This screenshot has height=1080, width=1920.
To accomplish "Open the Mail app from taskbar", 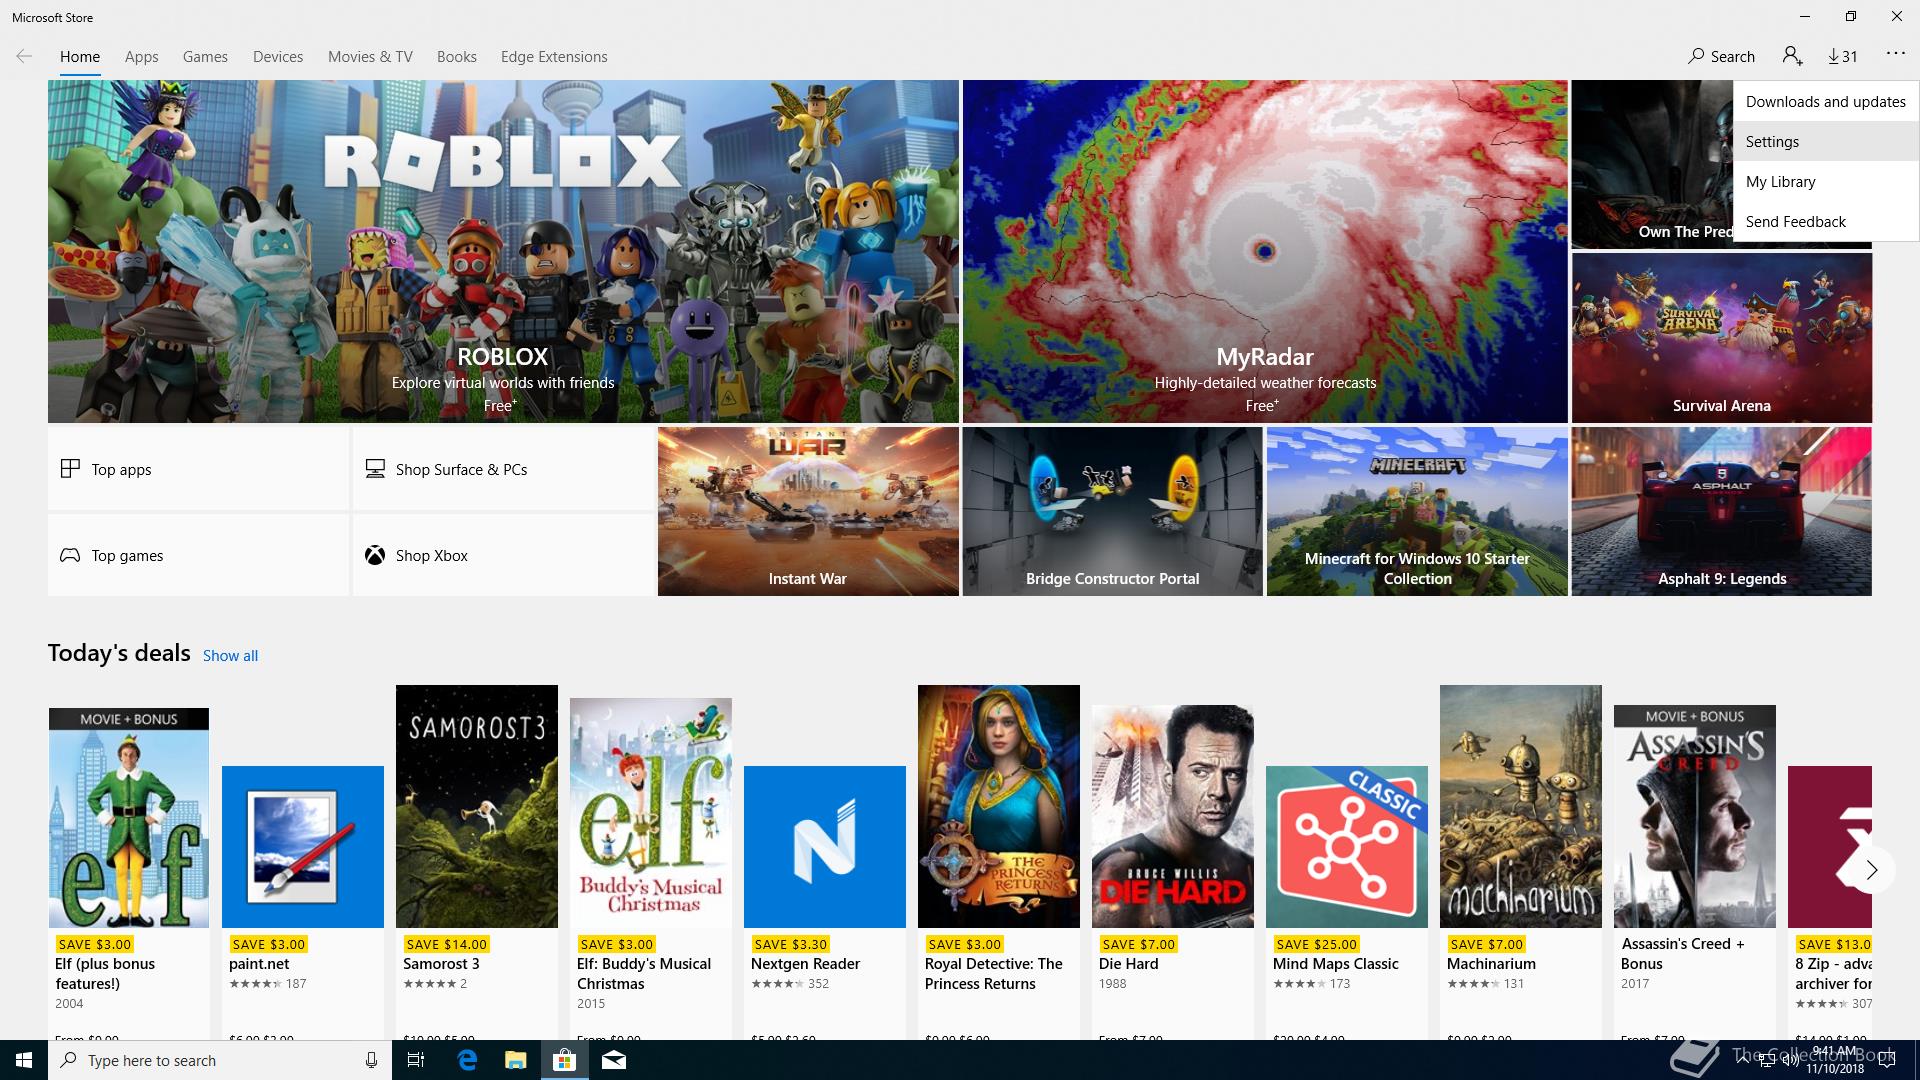I will [614, 1060].
